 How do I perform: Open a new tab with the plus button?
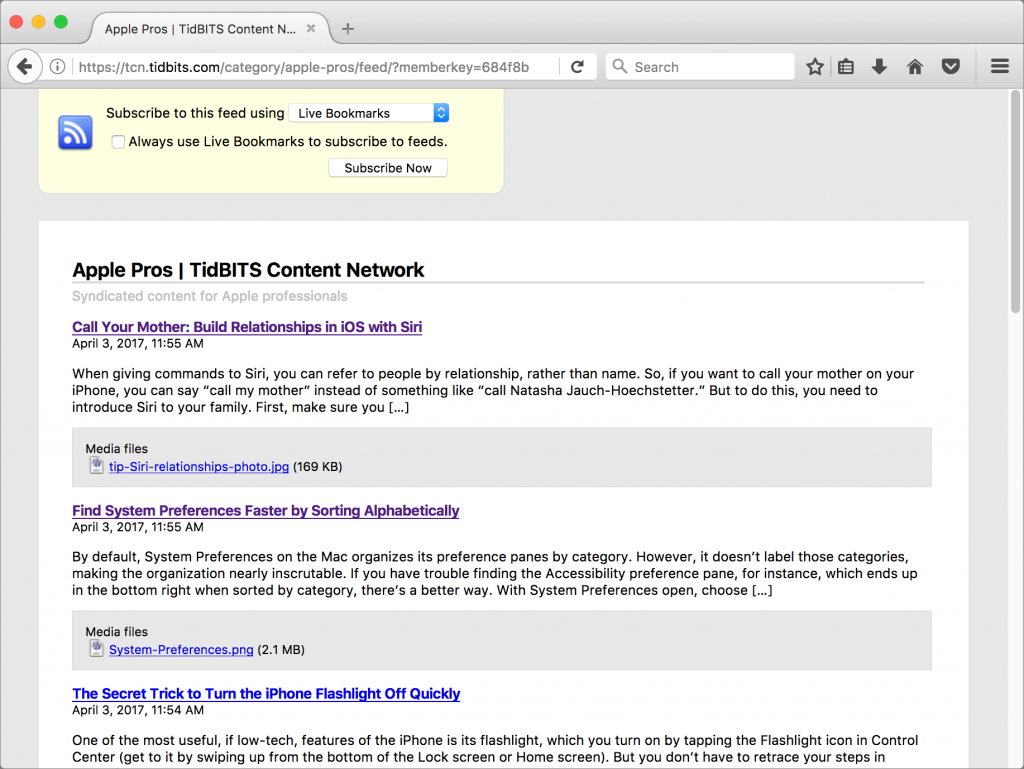pyautogui.click(x=347, y=29)
